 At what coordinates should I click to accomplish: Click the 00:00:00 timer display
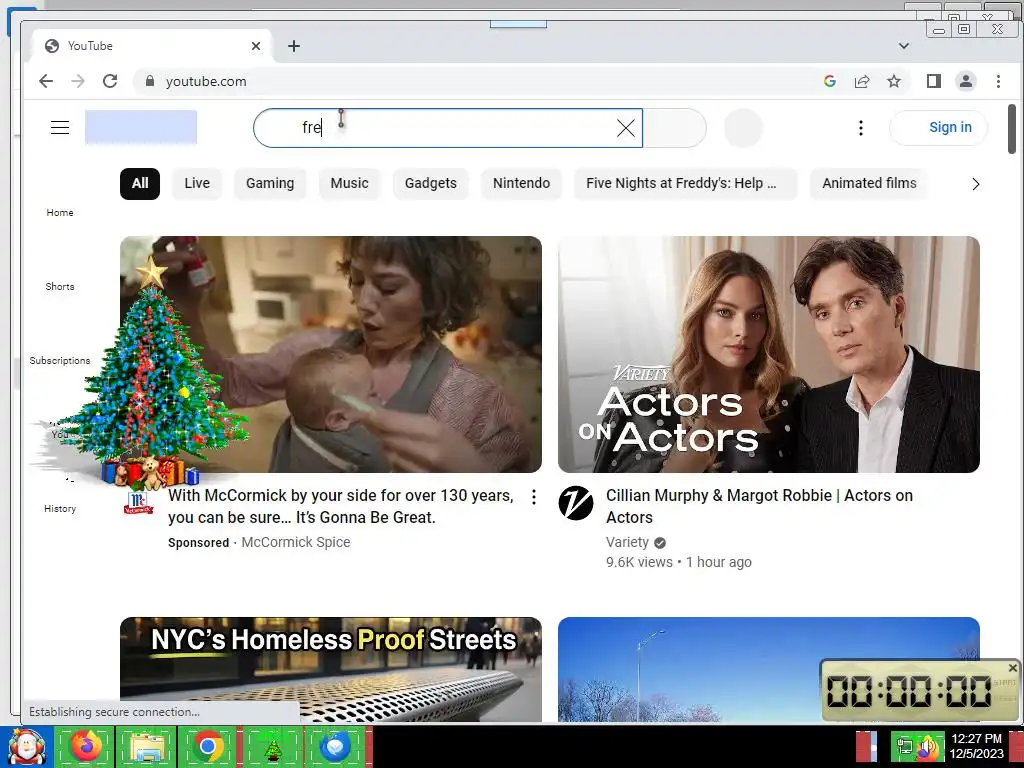coord(909,692)
